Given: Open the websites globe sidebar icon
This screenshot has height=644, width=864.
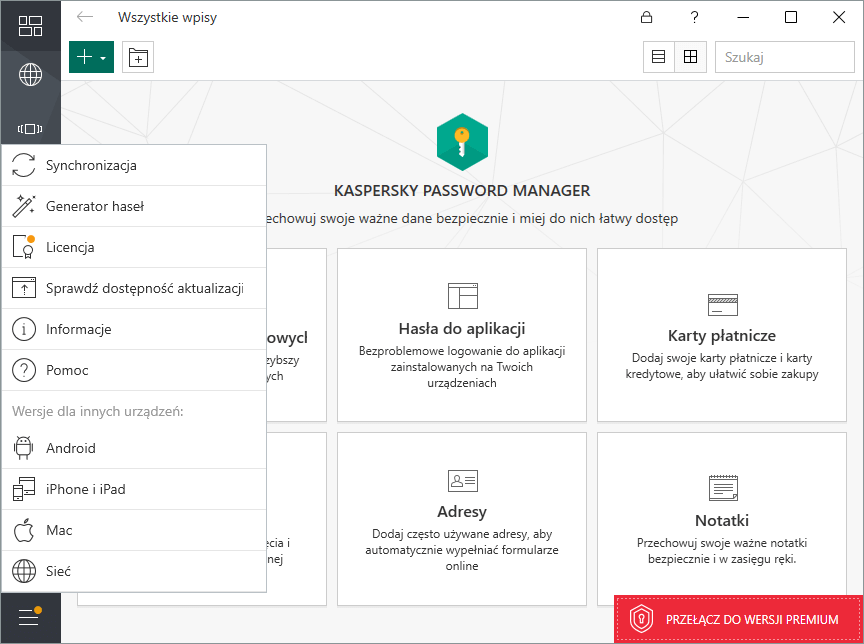Looking at the screenshot, I should pos(30,74).
